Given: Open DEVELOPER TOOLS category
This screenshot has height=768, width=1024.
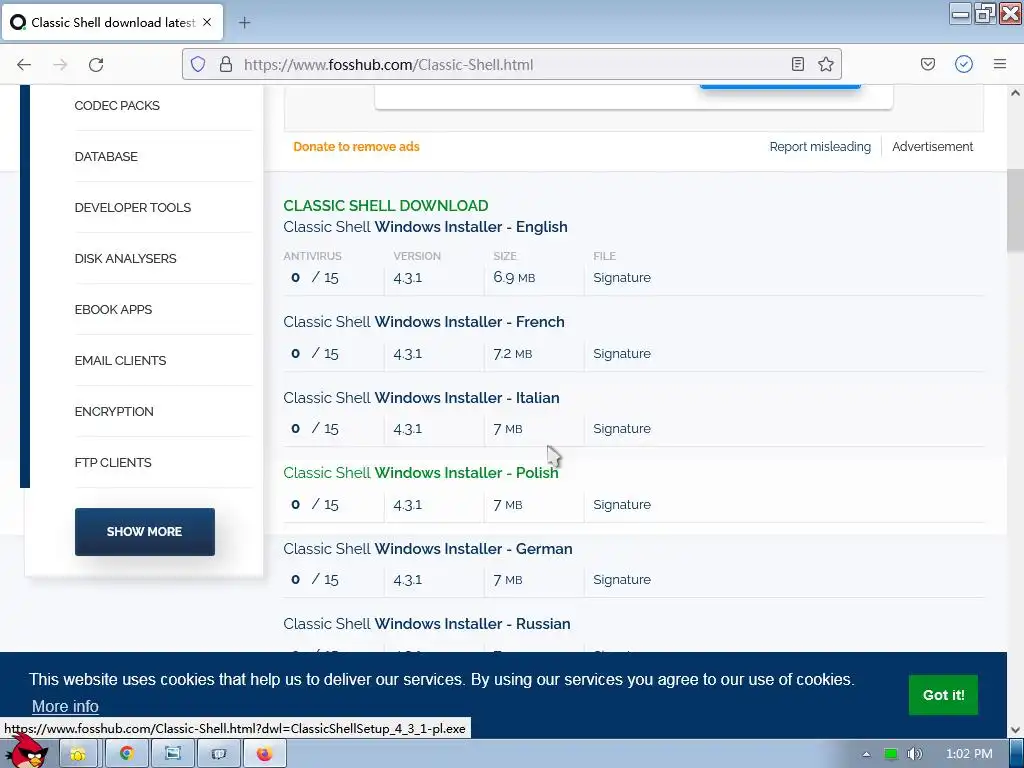Looking at the screenshot, I should click(x=133, y=208).
